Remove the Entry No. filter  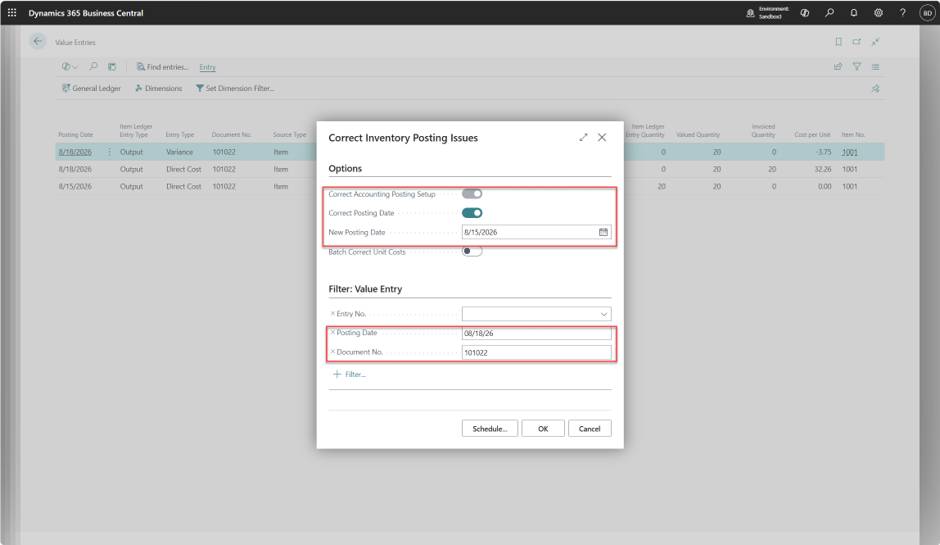point(333,314)
